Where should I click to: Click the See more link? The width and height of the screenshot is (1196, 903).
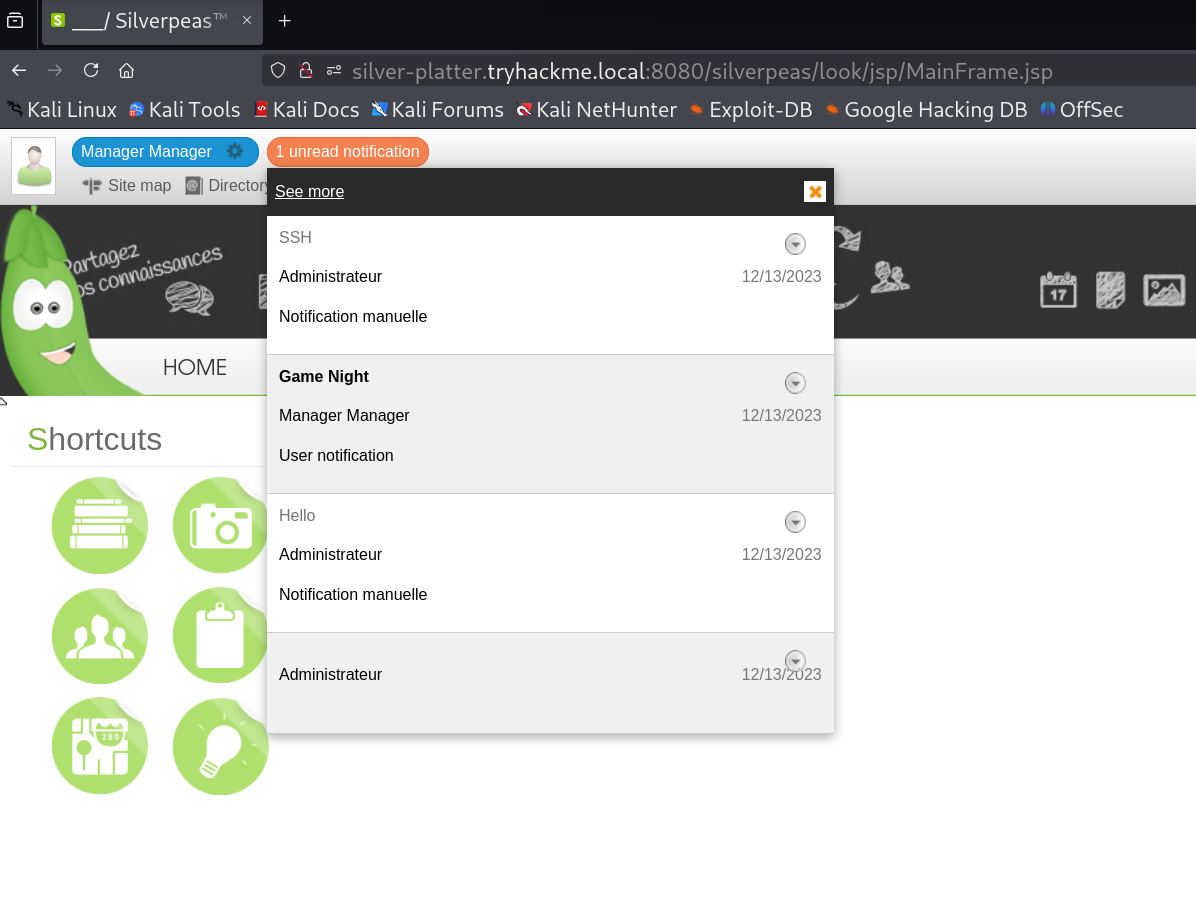tap(309, 191)
